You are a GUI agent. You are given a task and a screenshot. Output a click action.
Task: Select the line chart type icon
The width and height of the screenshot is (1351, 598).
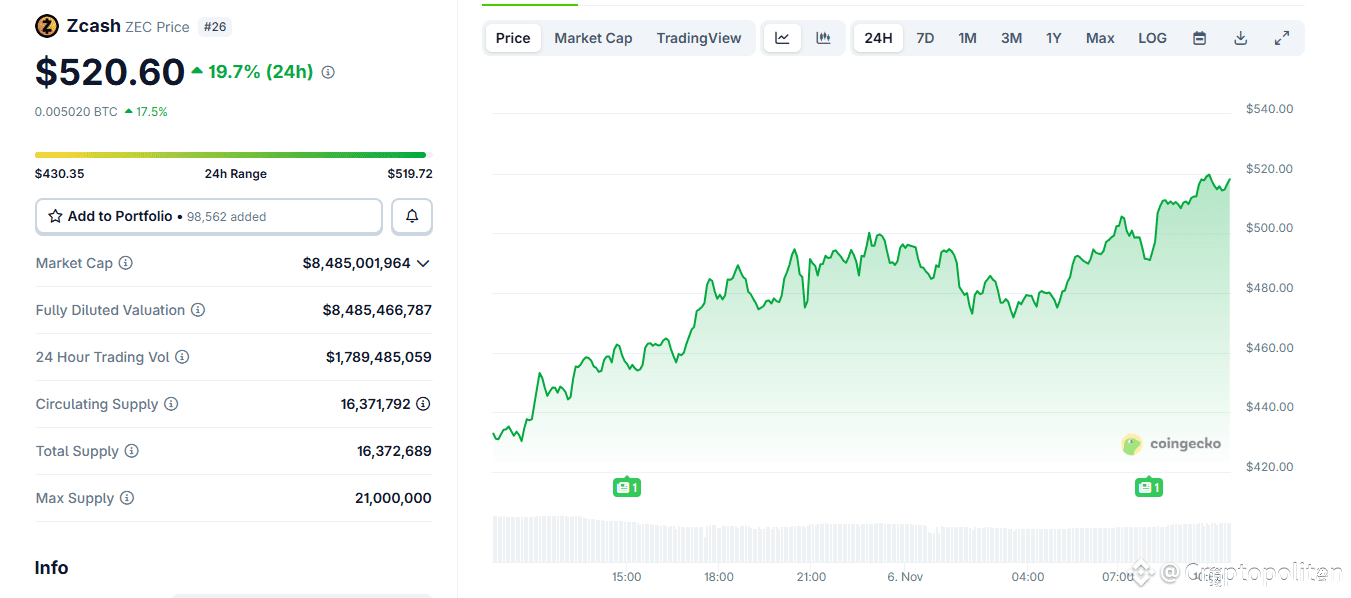781,37
